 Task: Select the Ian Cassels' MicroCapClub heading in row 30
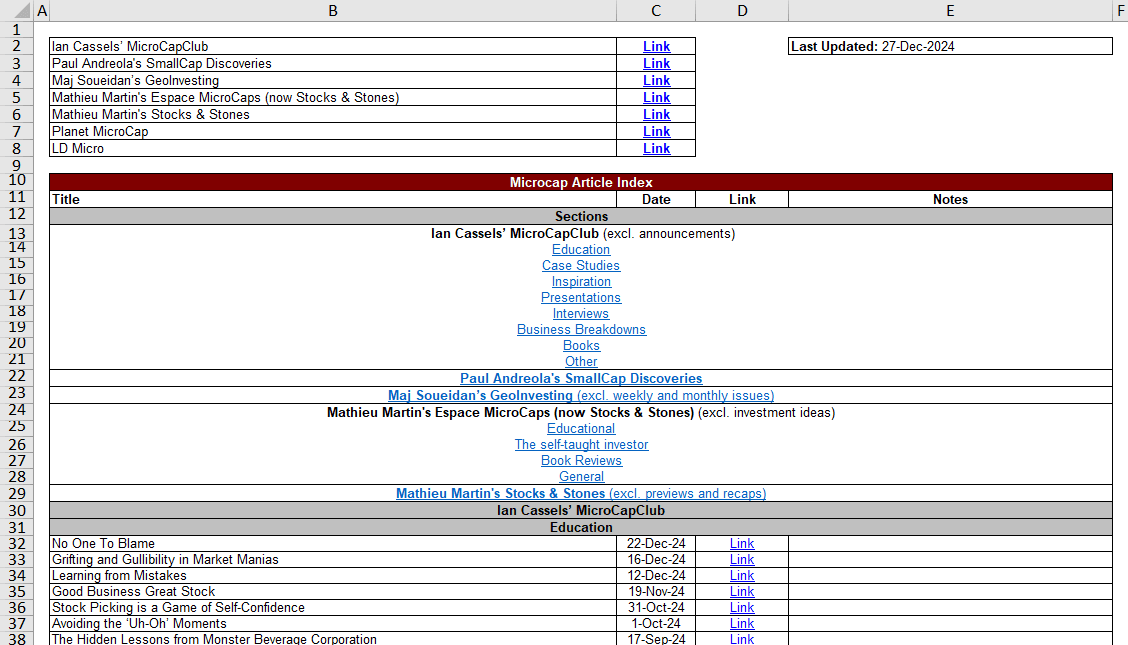coord(581,511)
